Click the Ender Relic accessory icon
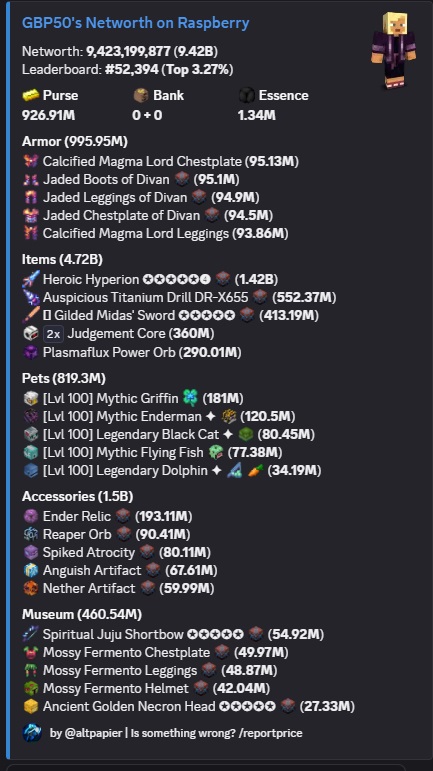 coord(30,516)
